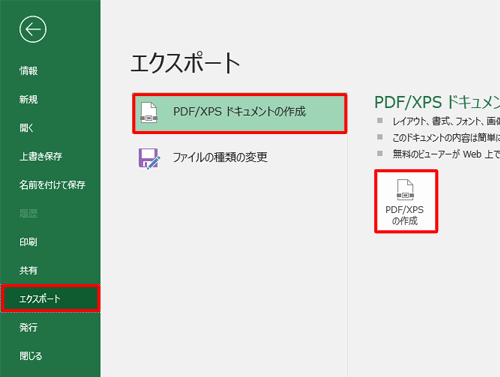Open the 開く menu entry
Viewport: 500px width, 377px height.
point(26,128)
